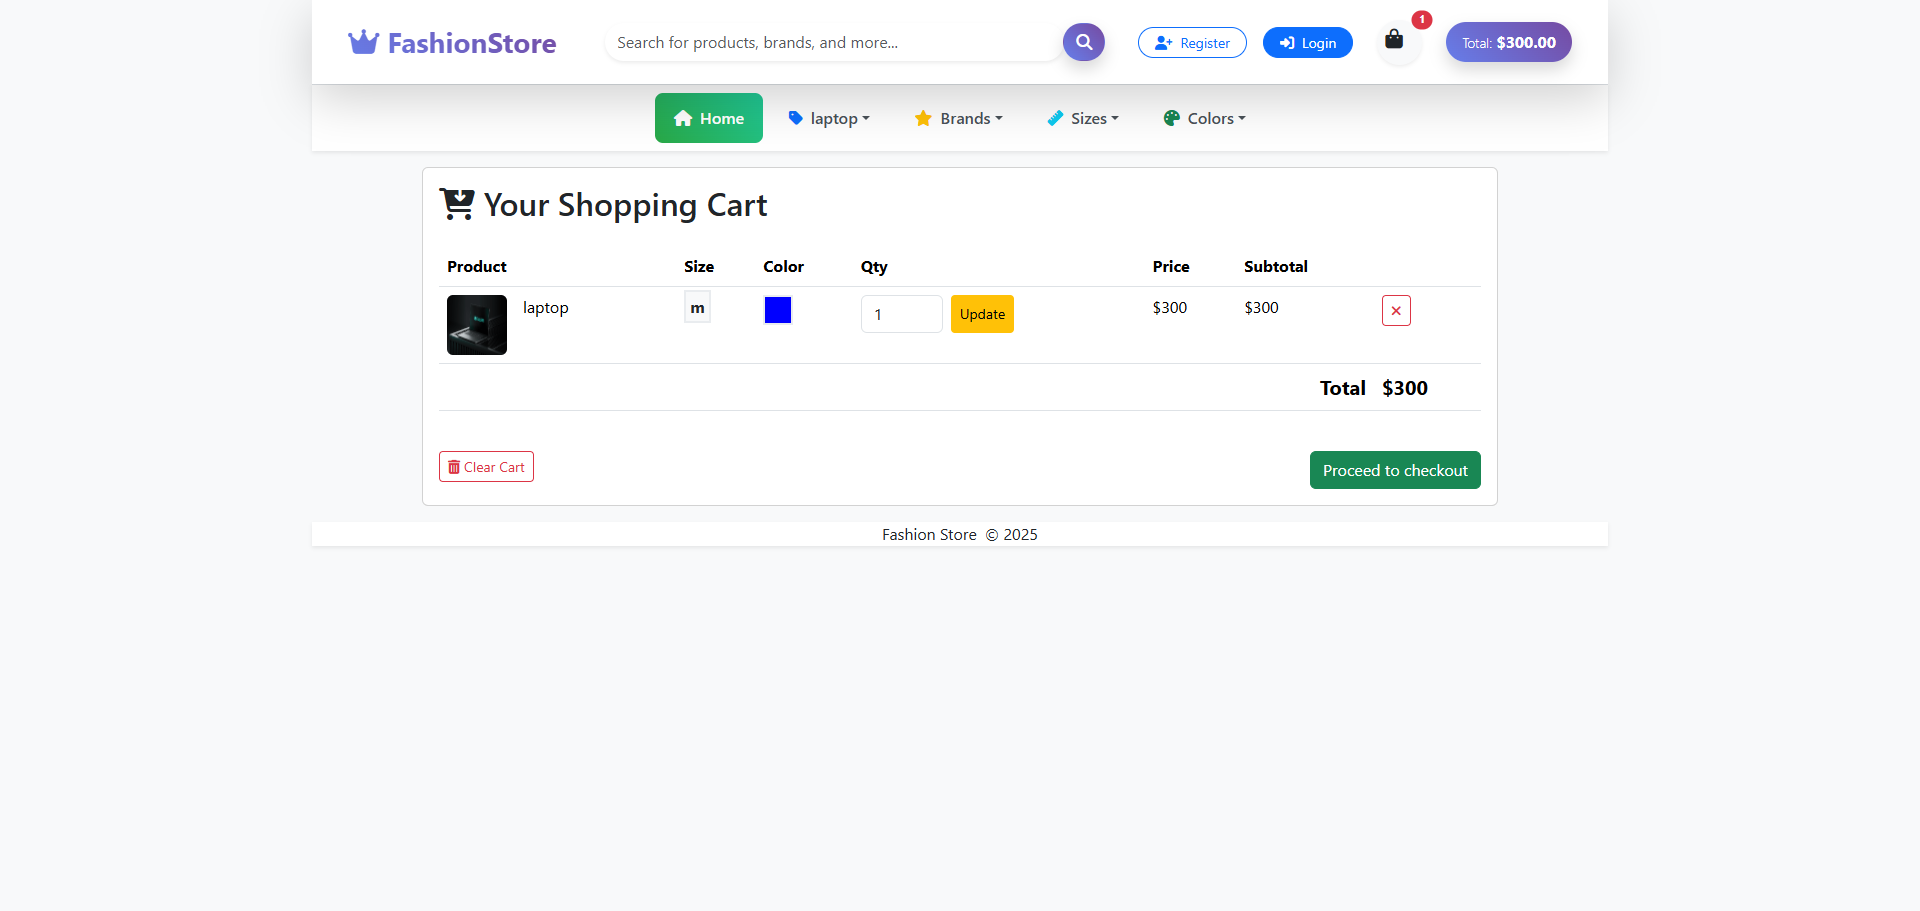Focus the product search field
1920x911 pixels.
[834, 42]
